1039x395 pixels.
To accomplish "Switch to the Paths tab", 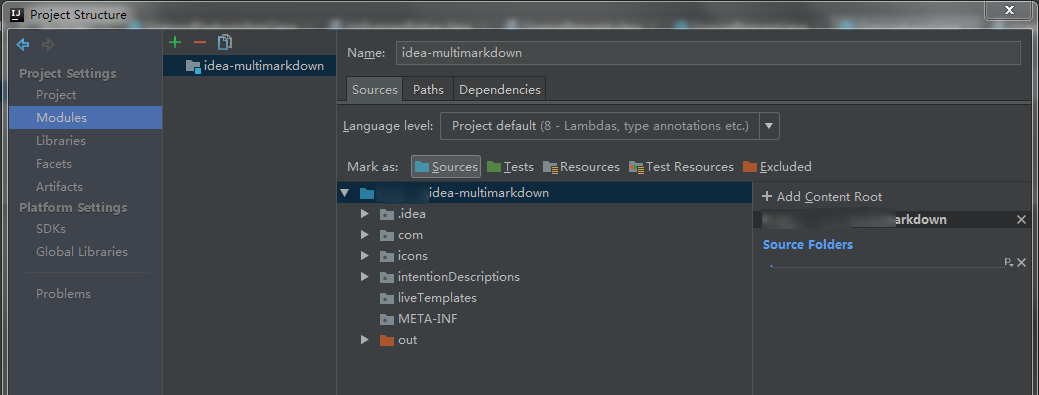I will [x=428, y=89].
